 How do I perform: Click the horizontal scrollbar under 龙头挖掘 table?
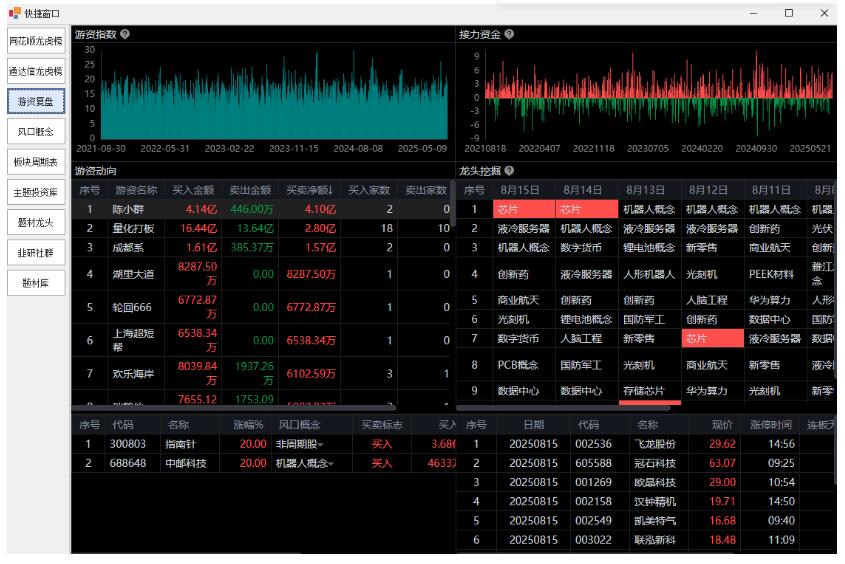pos(564,408)
